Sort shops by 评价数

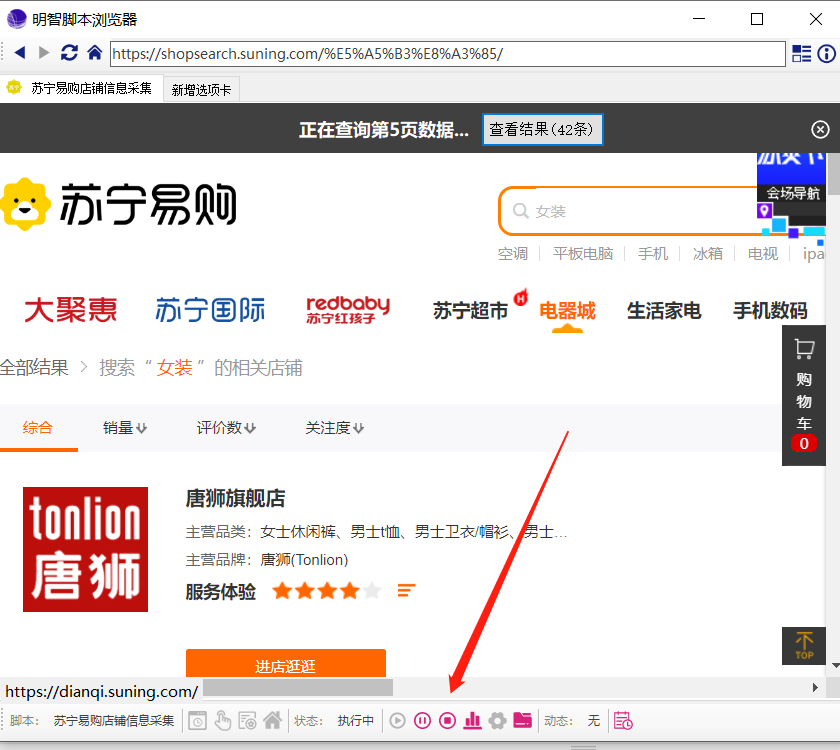226,428
